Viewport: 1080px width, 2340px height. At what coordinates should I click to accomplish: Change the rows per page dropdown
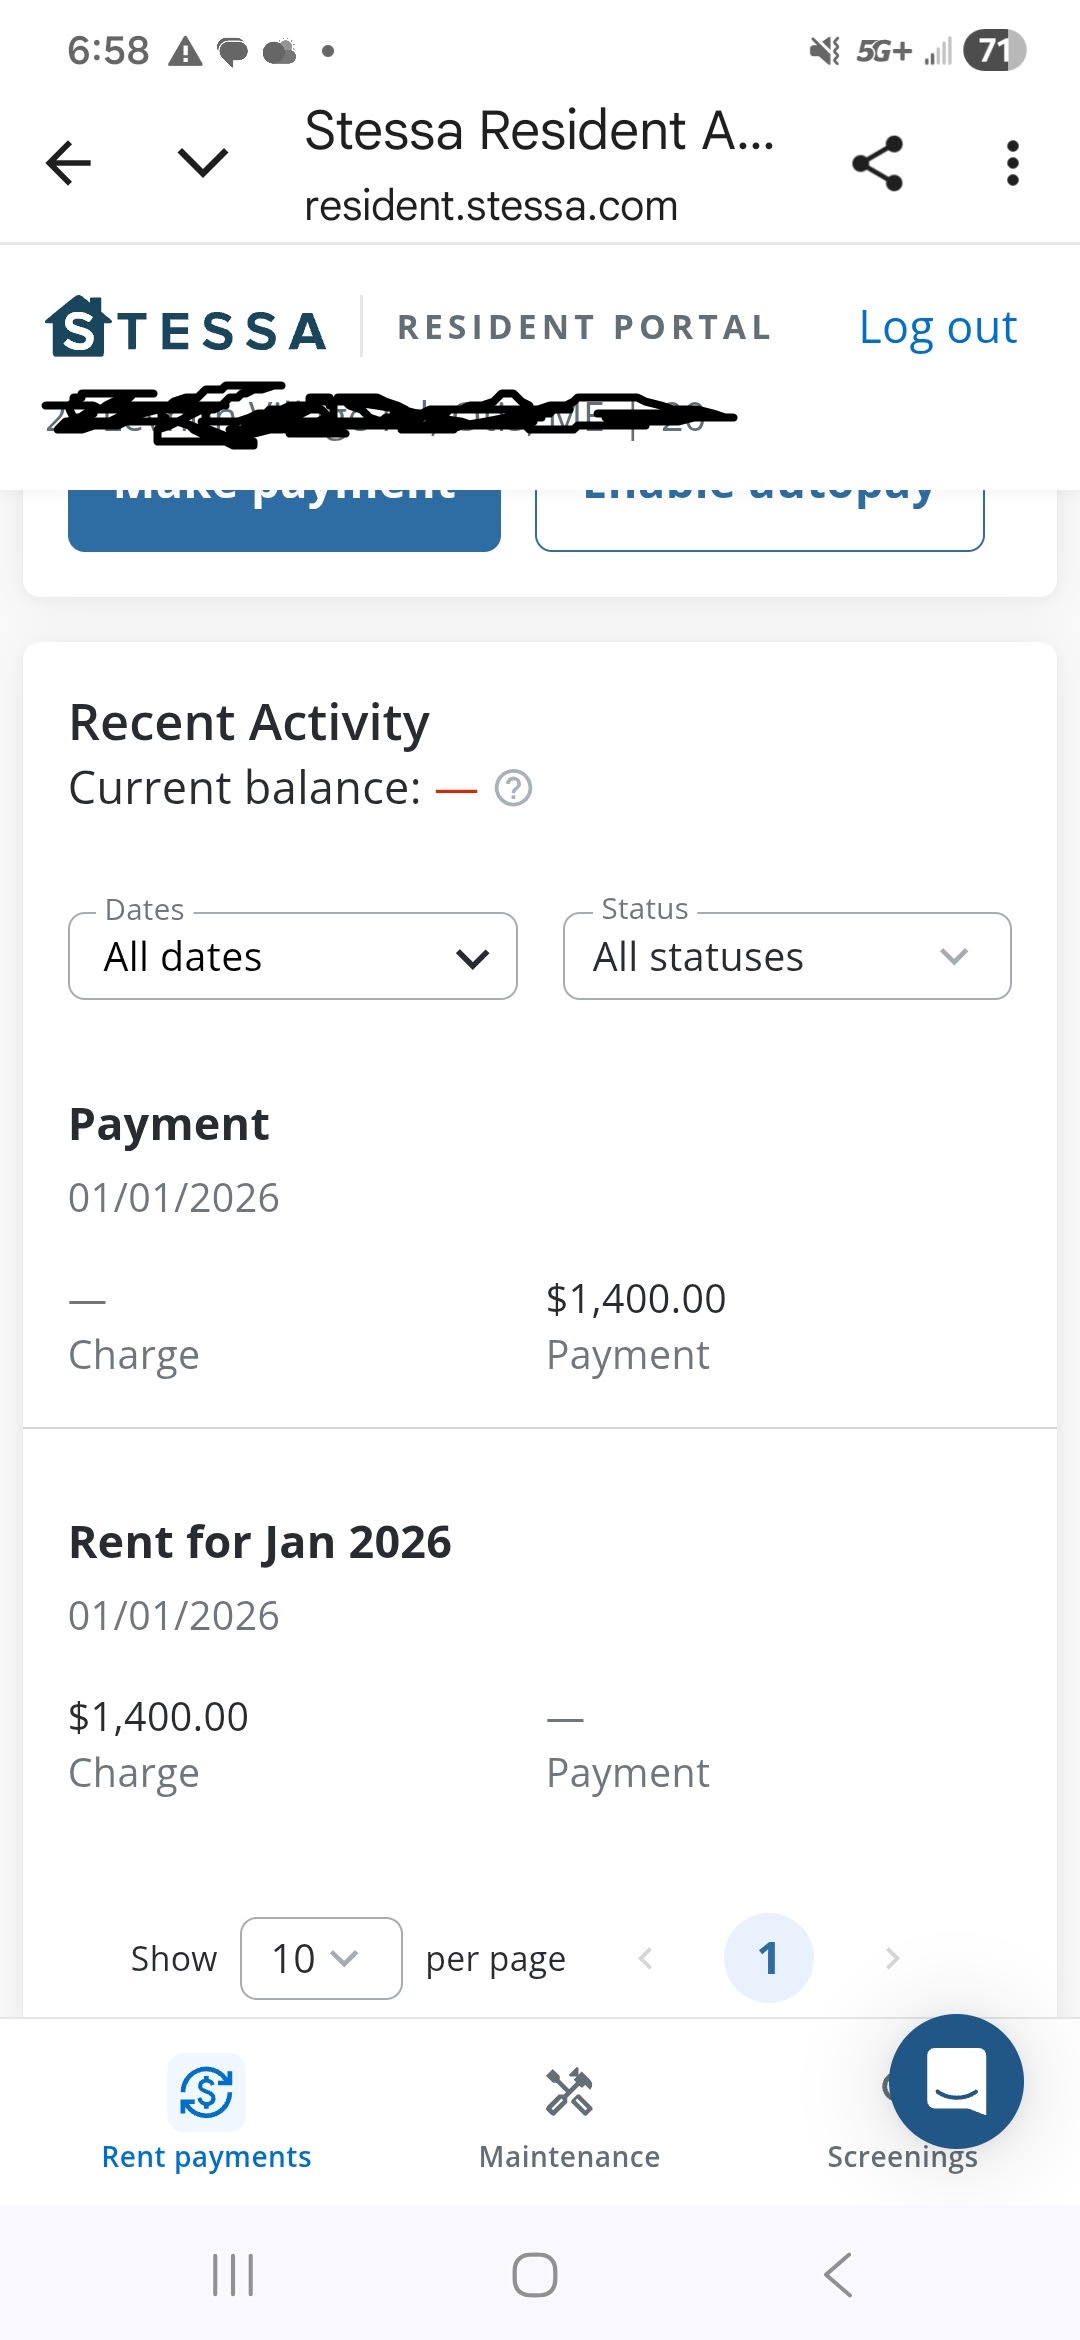[320, 1958]
